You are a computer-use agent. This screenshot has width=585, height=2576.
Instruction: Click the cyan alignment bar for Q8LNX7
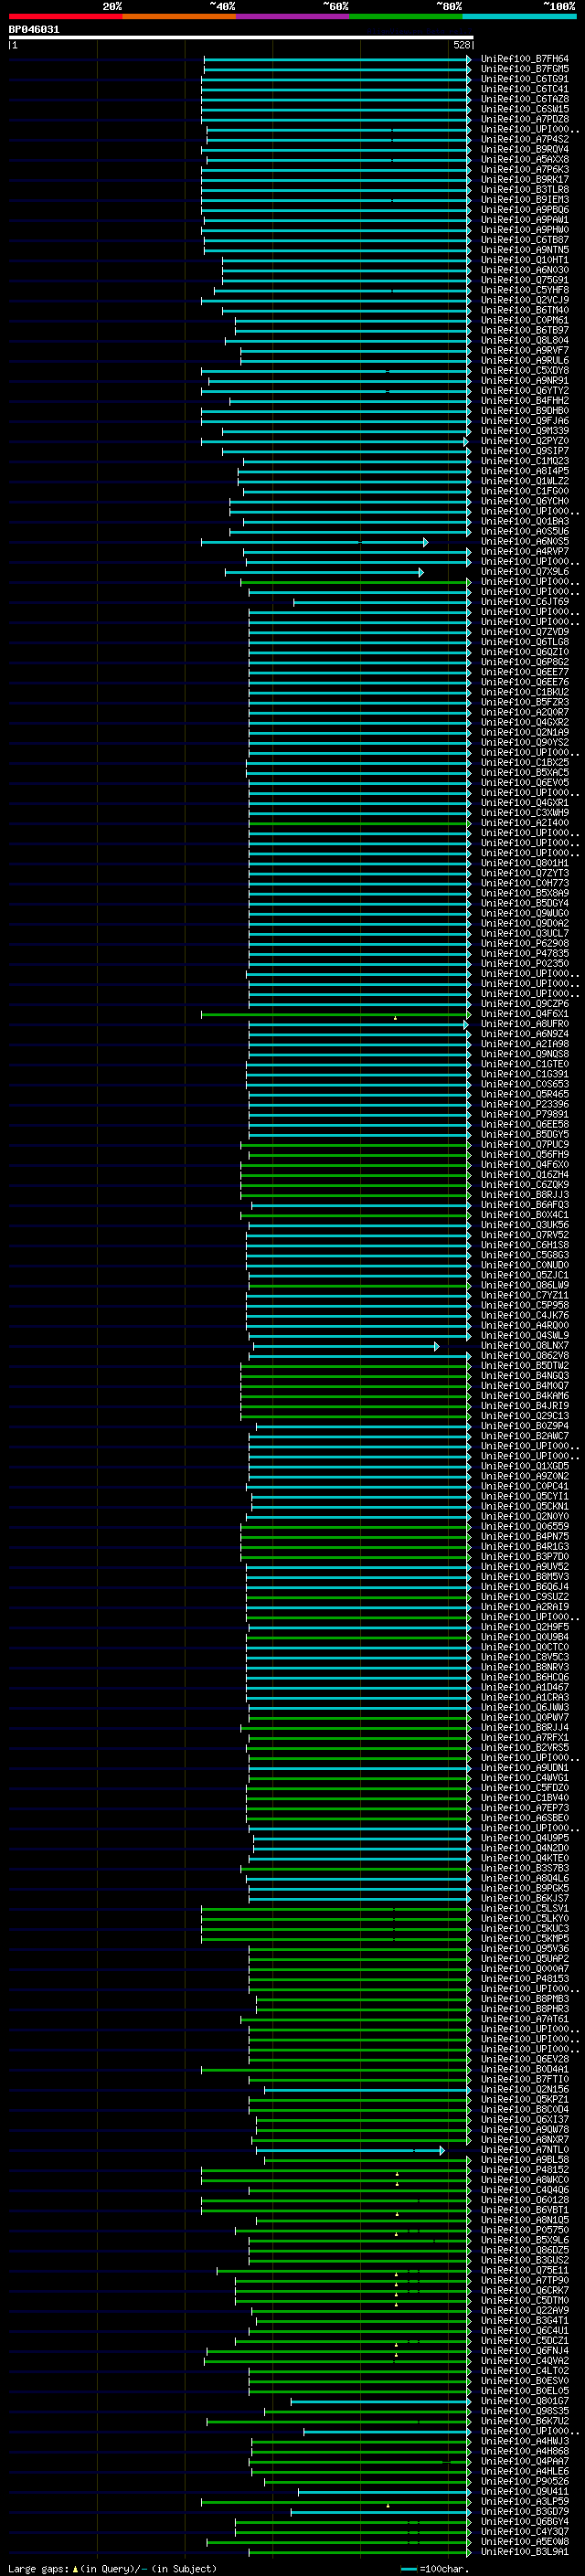pos(346,1347)
